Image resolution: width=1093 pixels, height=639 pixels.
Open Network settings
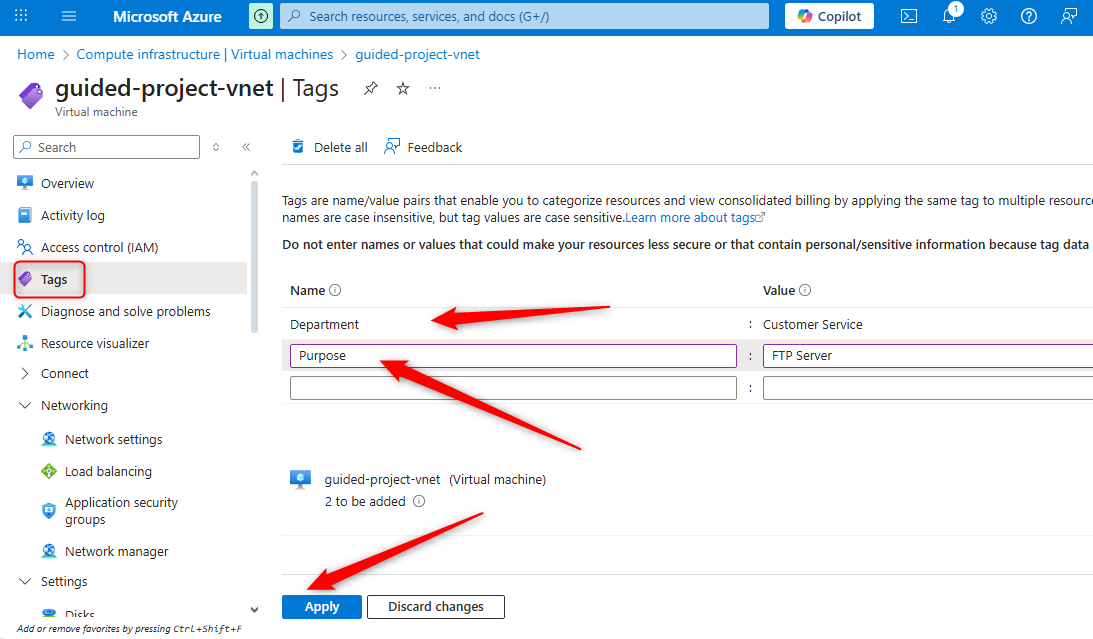click(x=113, y=440)
